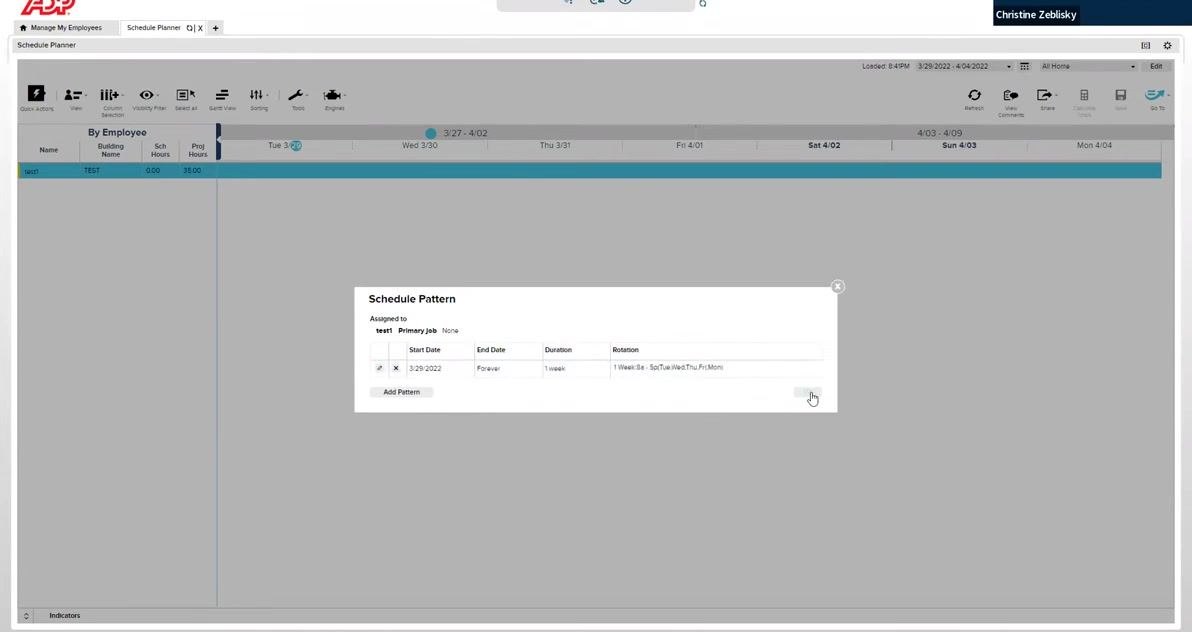Select the test1 employee row
Screen dimensions: 1192x632
click(589, 170)
